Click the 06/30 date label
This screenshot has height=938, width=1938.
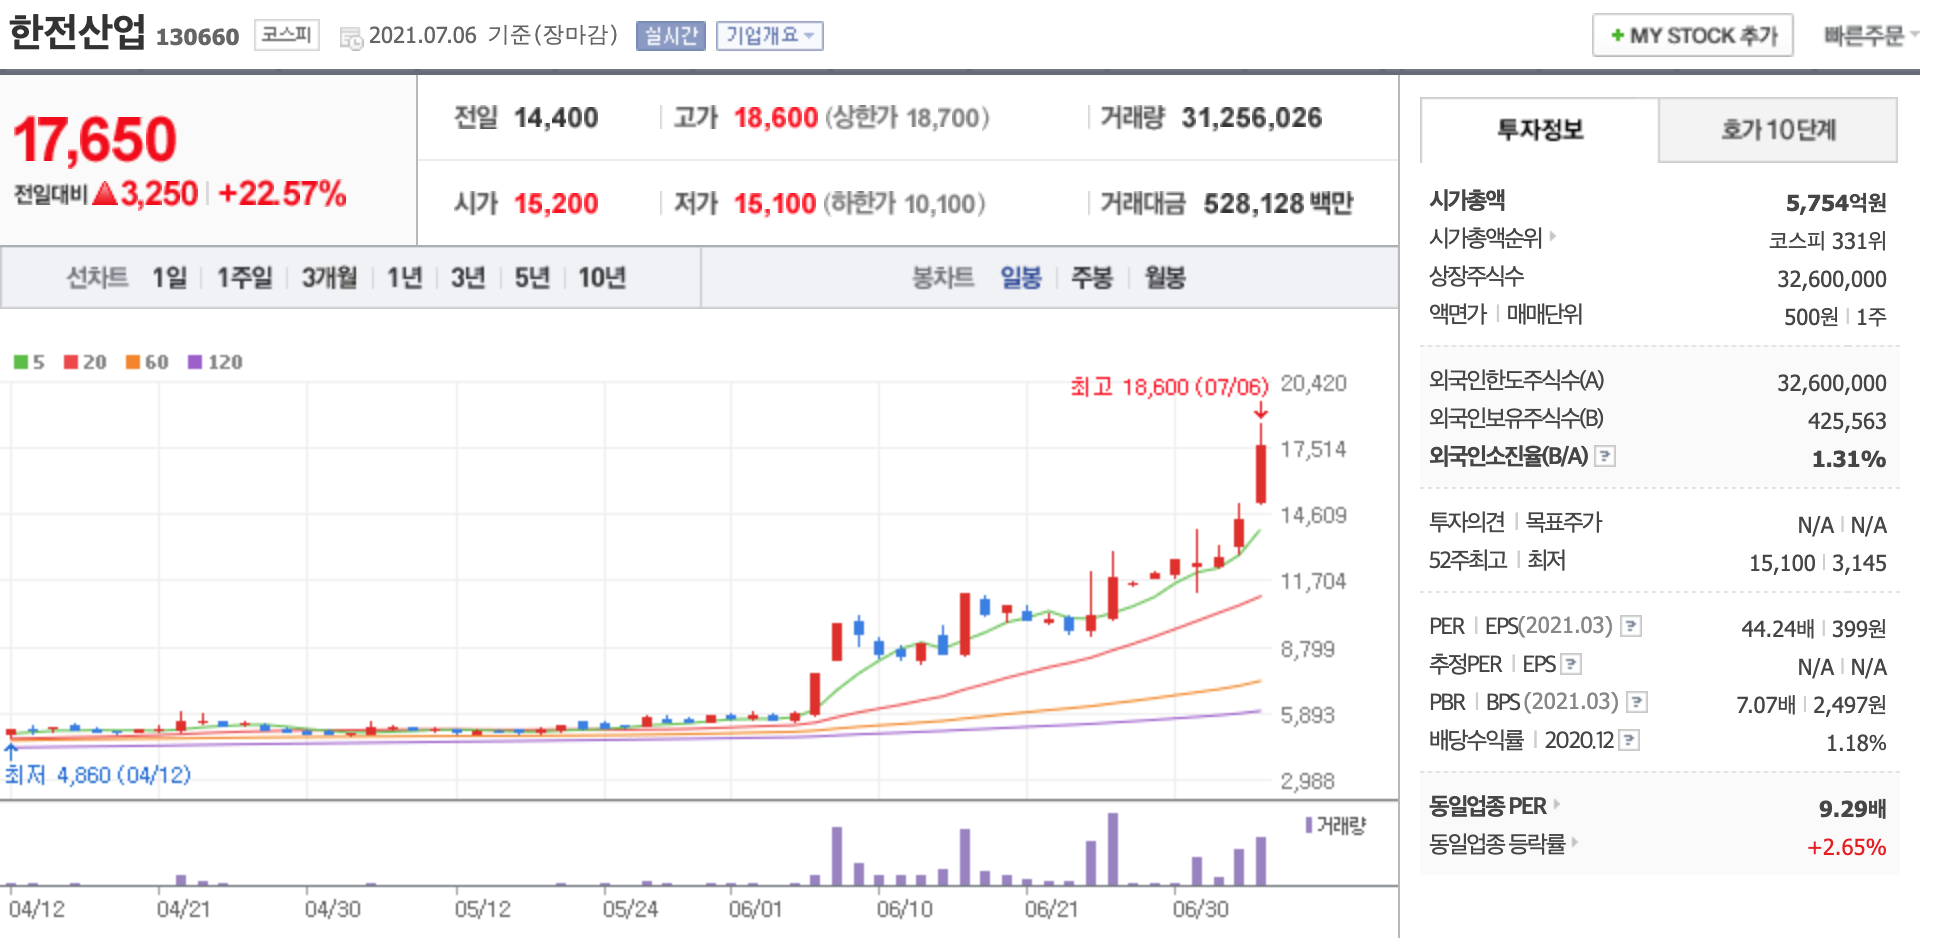point(1200,909)
